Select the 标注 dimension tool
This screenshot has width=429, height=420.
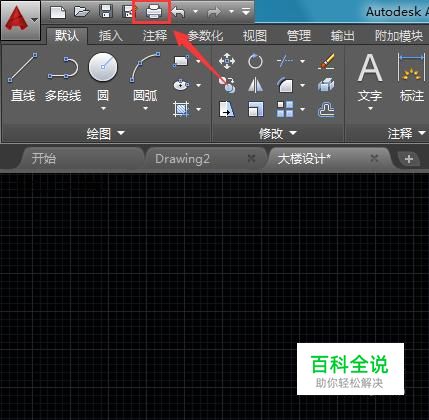(412, 77)
